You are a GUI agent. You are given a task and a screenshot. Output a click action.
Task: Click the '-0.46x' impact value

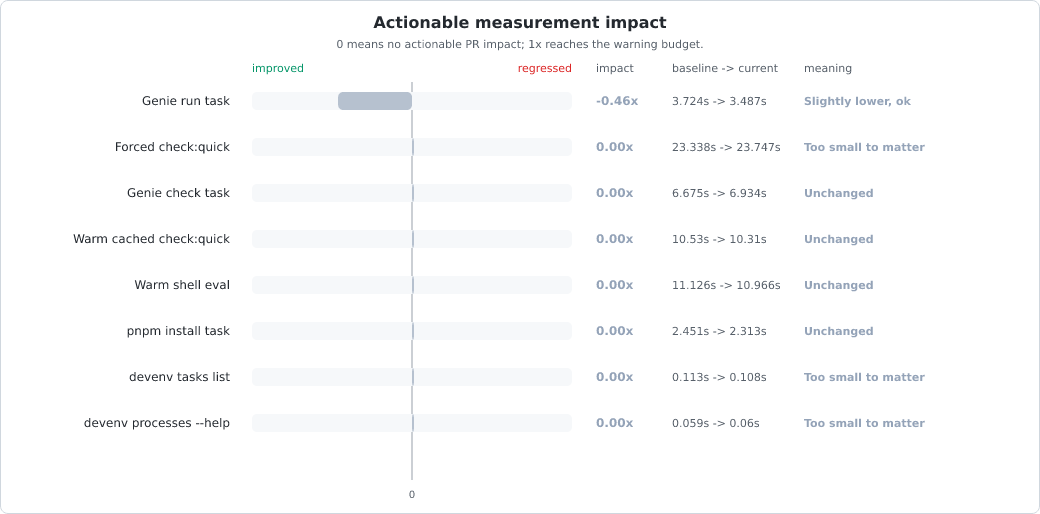(x=617, y=101)
